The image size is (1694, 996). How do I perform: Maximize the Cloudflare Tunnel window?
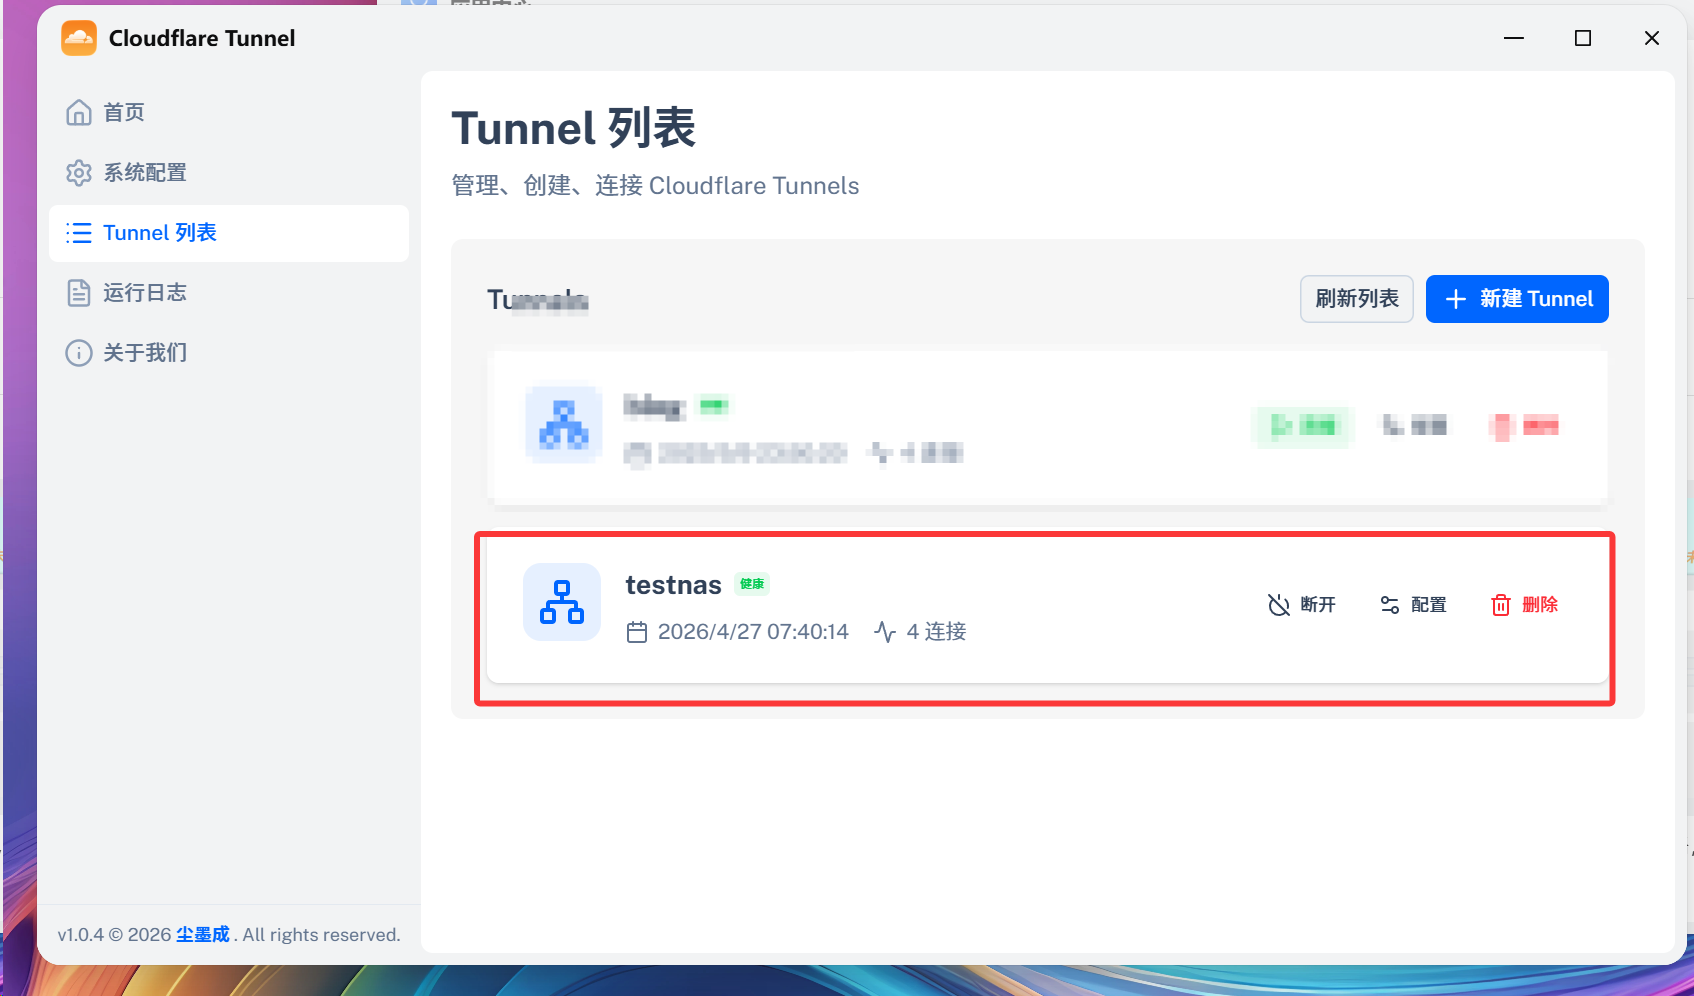[x=1583, y=38]
